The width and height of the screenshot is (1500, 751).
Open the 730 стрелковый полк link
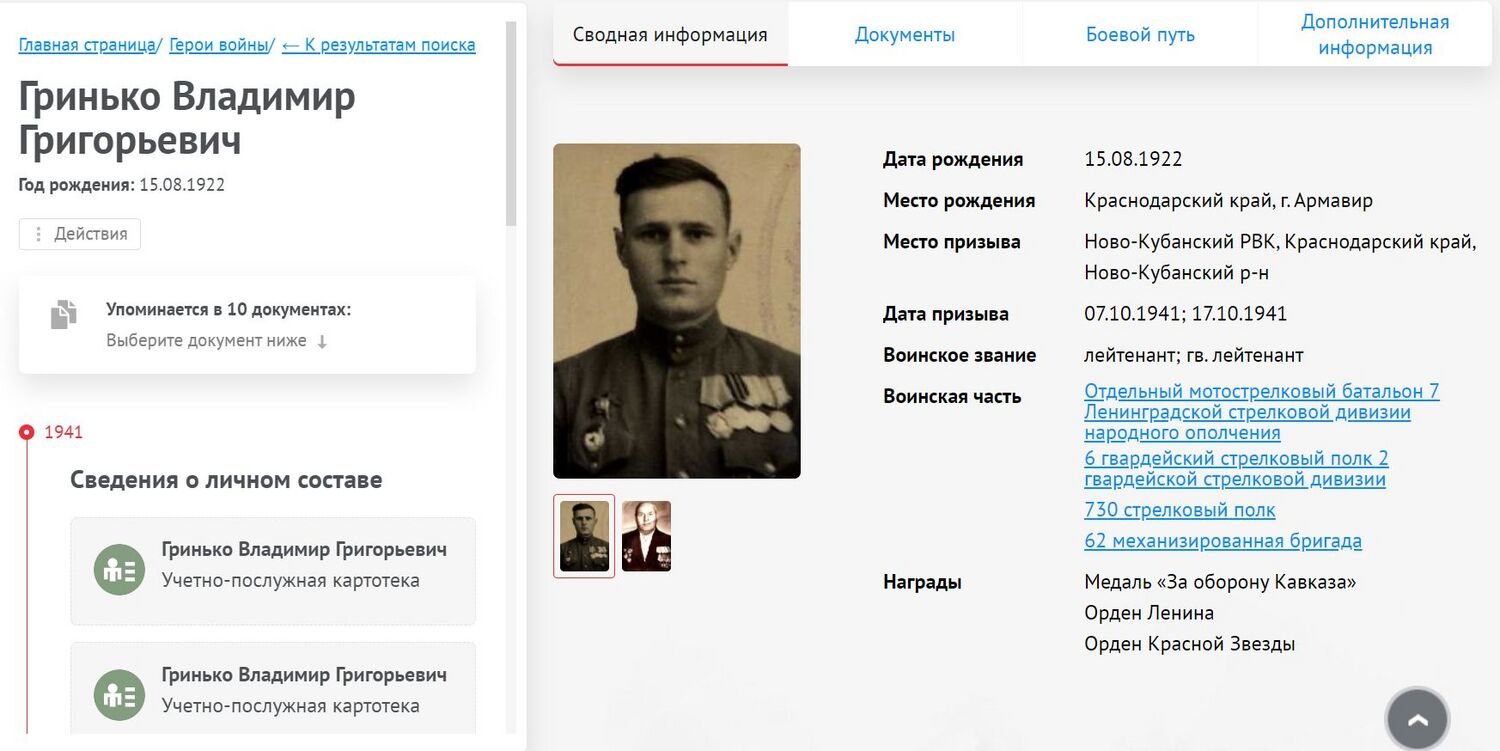[x=1179, y=510]
